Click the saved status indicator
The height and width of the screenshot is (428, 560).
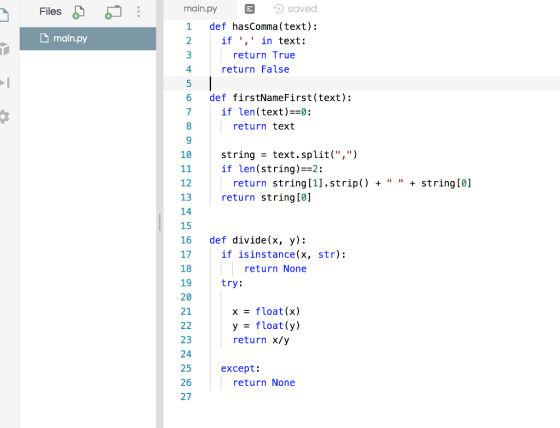(295, 9)
